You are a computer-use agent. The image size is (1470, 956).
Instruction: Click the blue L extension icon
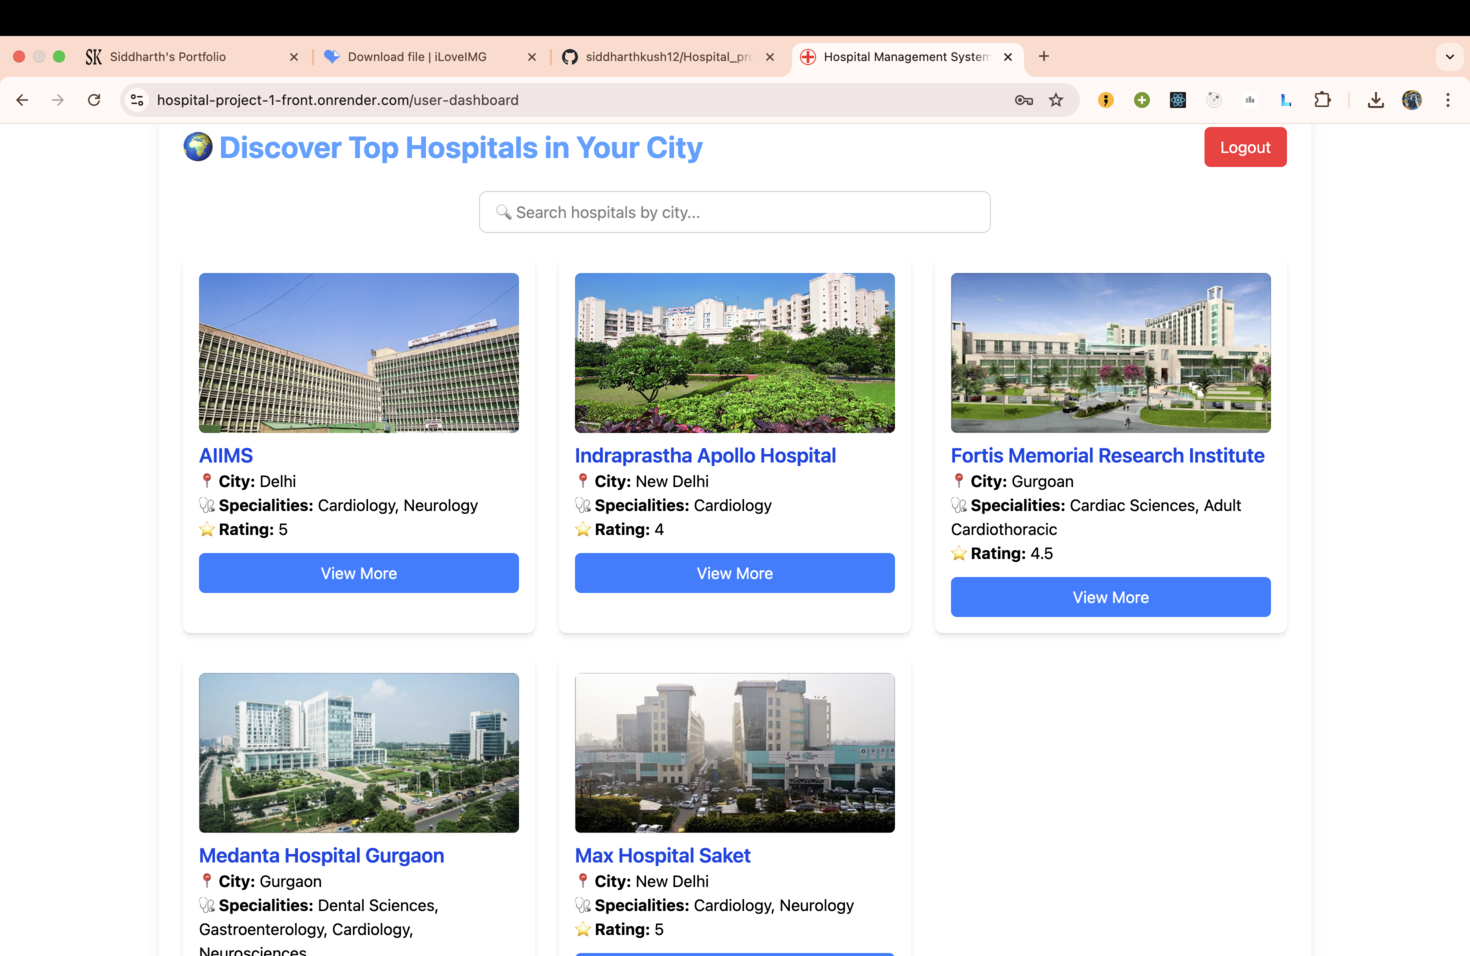coord(1286,100)
